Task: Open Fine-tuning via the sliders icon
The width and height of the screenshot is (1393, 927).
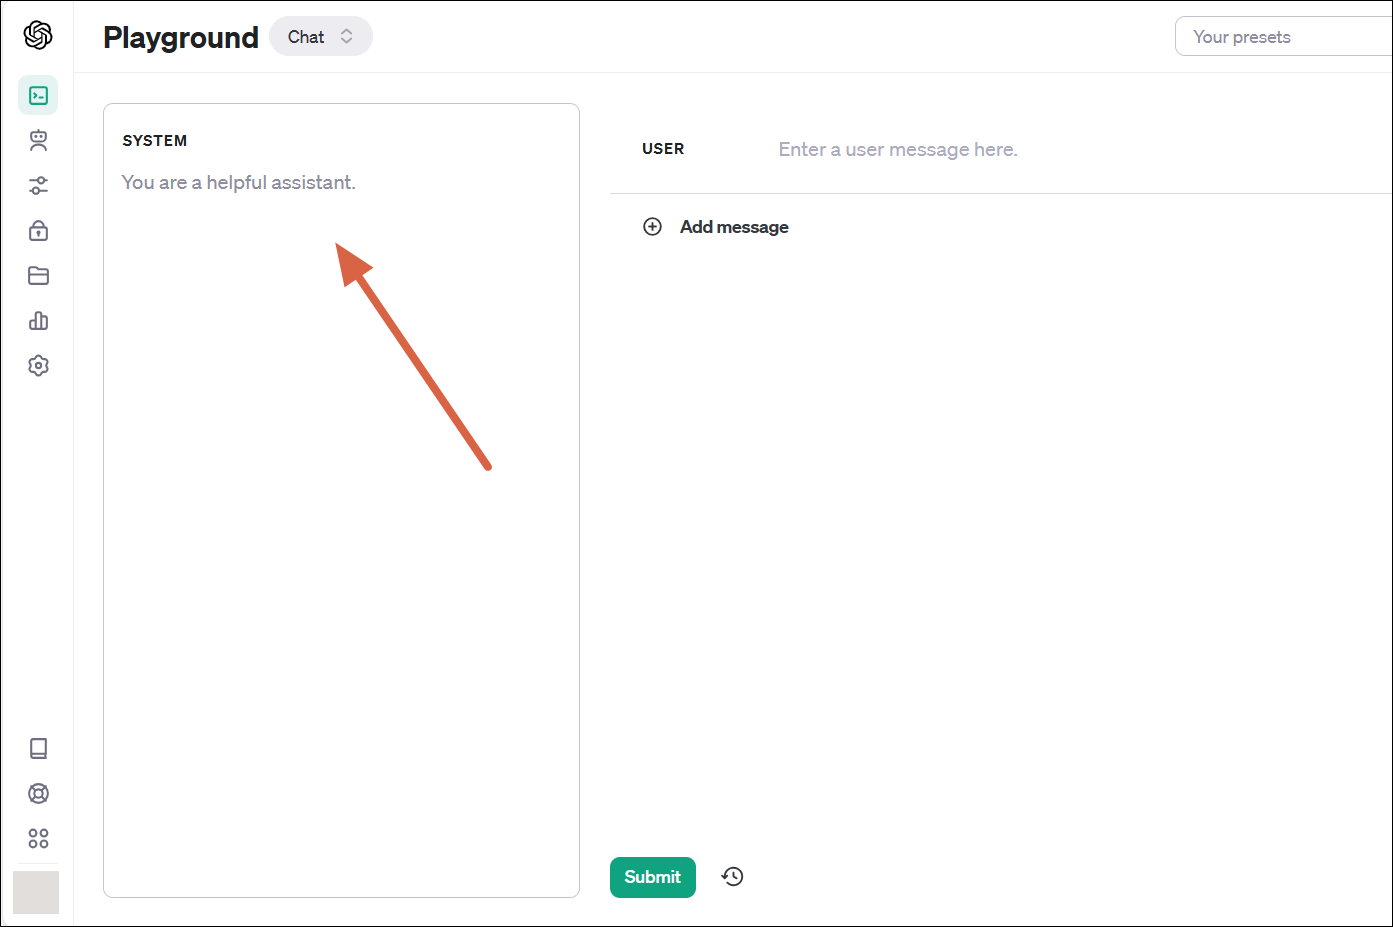Action: tap(38, 186)
